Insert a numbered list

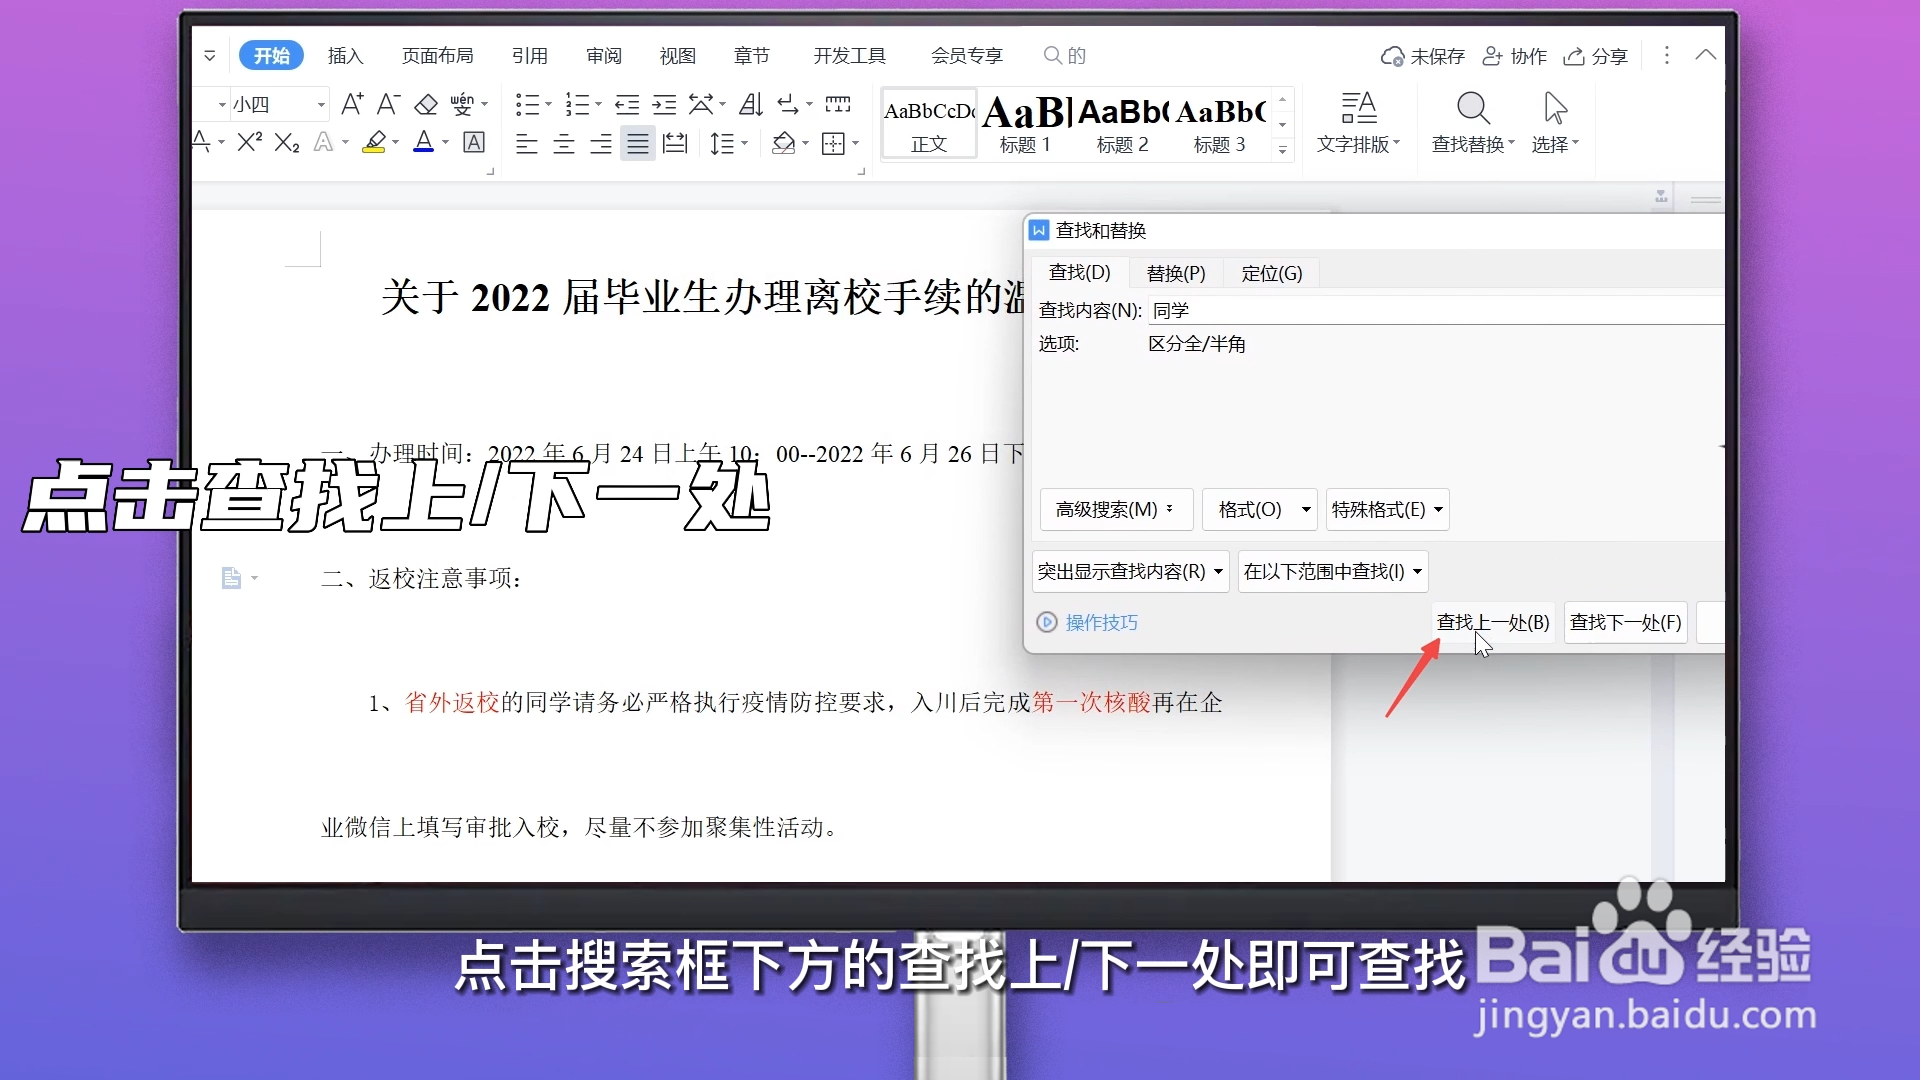pos(577,104)
